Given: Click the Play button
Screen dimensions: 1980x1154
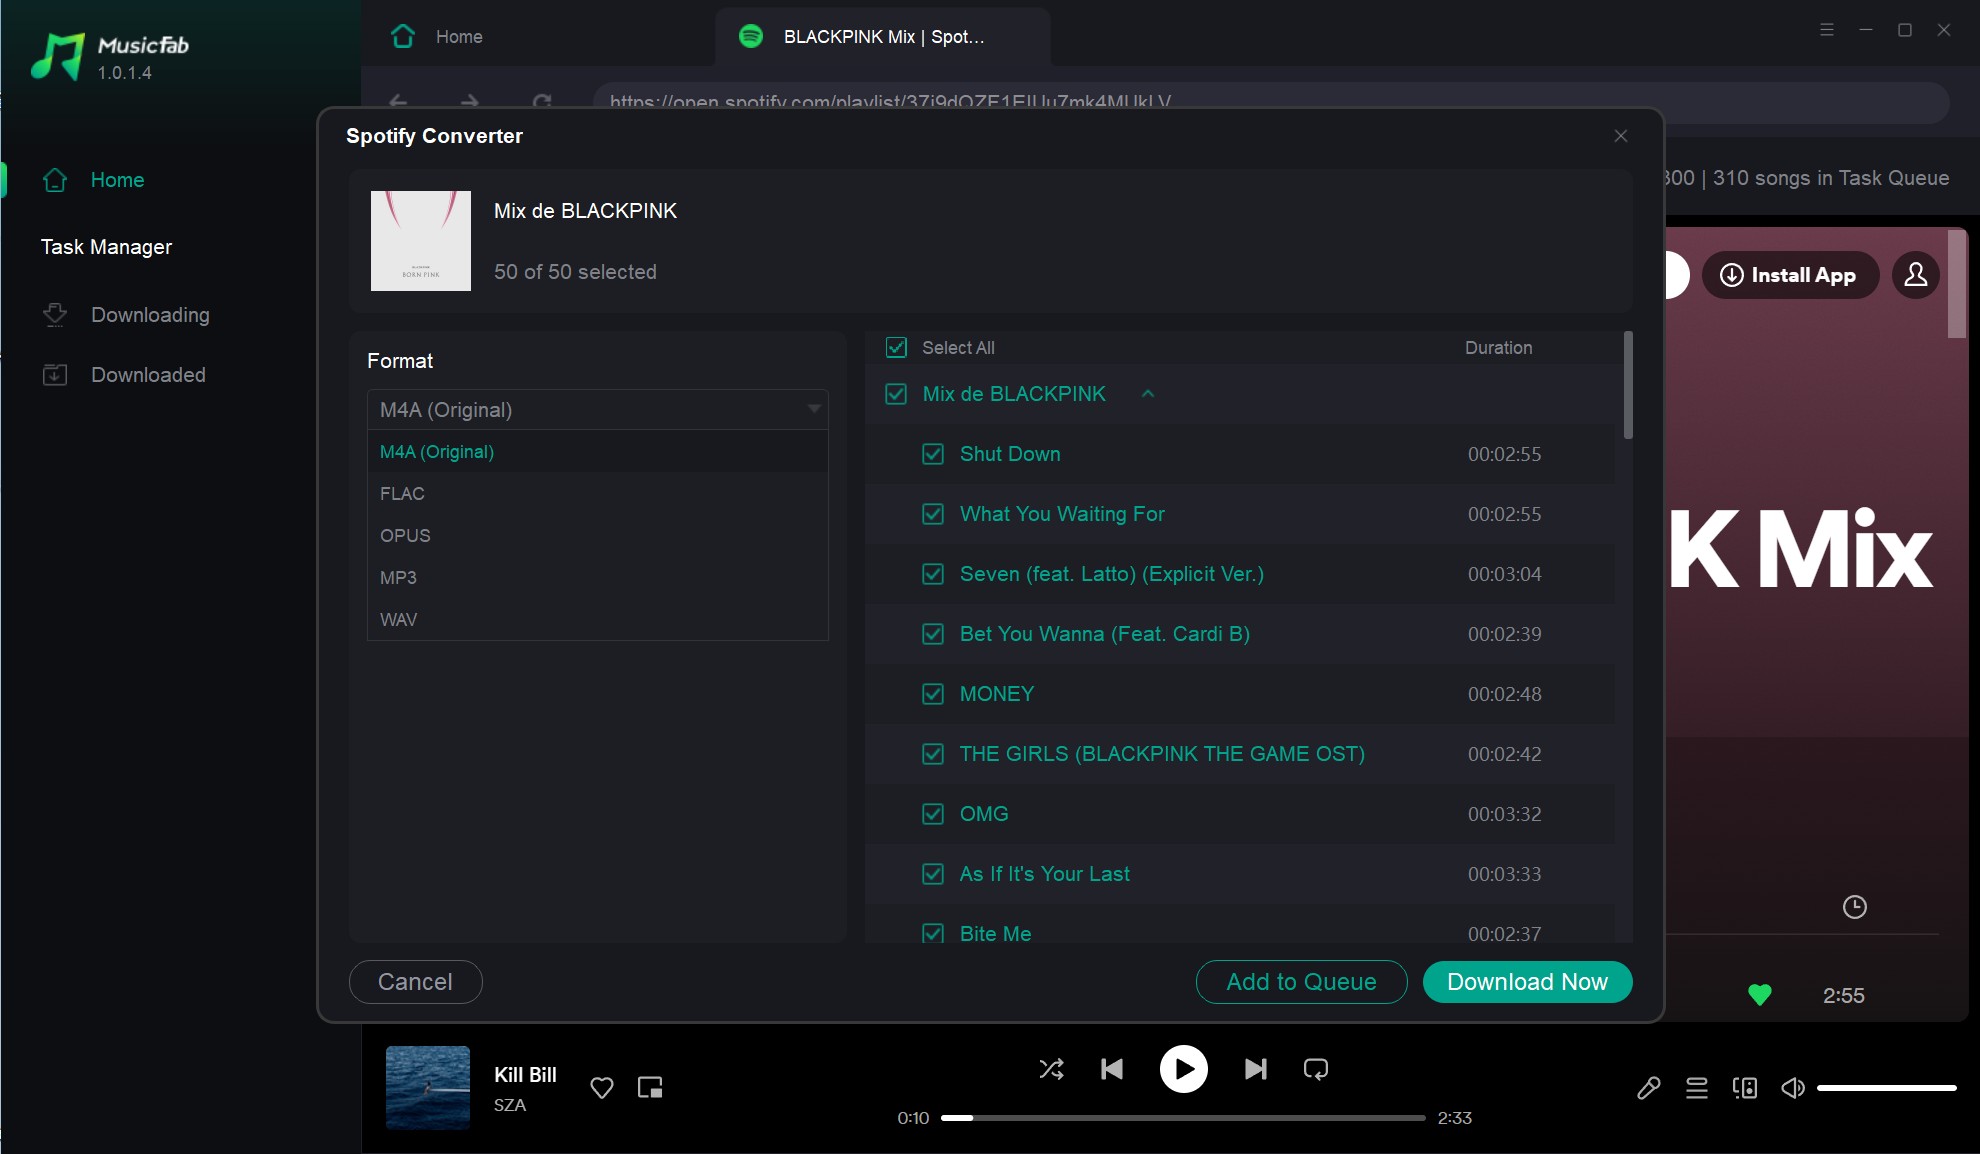Looking at the screenshot, I should 1184,1069.
